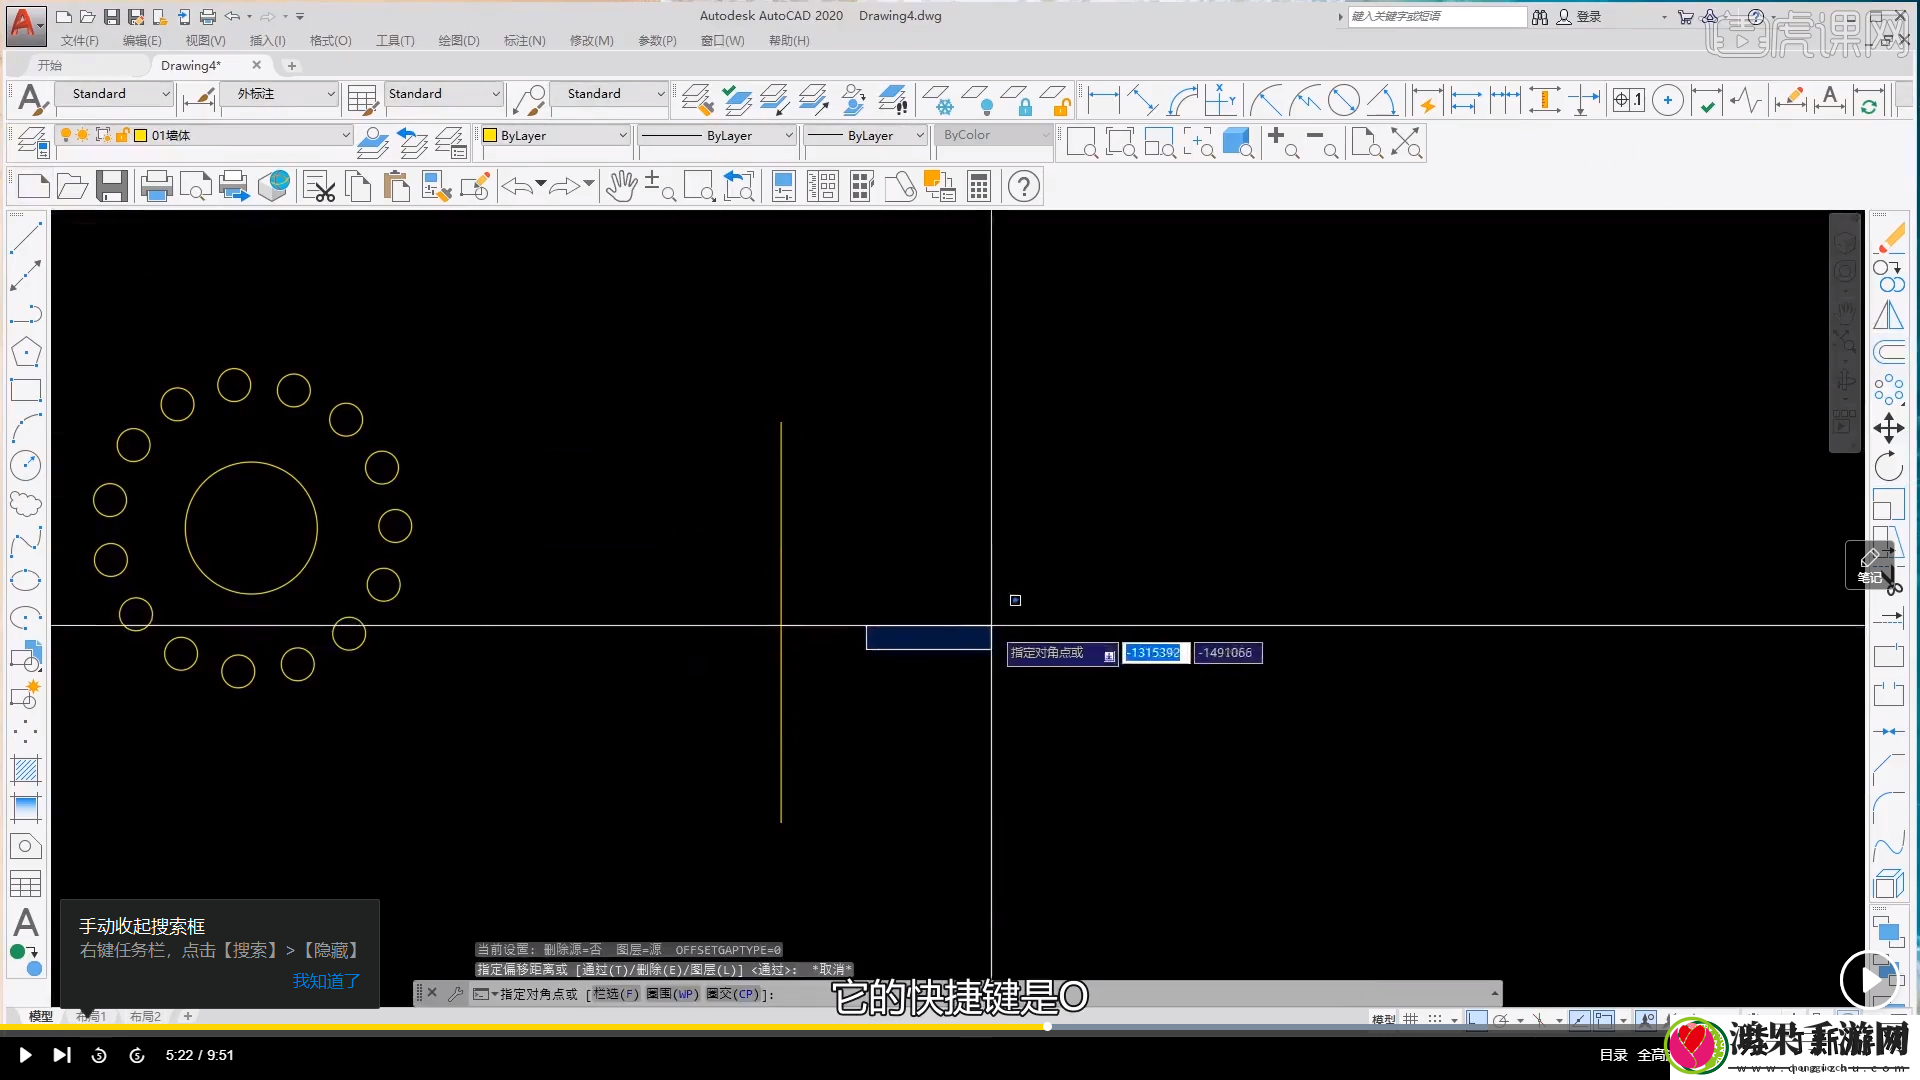Open the 绘图(D) menu

tap(459, 41)
